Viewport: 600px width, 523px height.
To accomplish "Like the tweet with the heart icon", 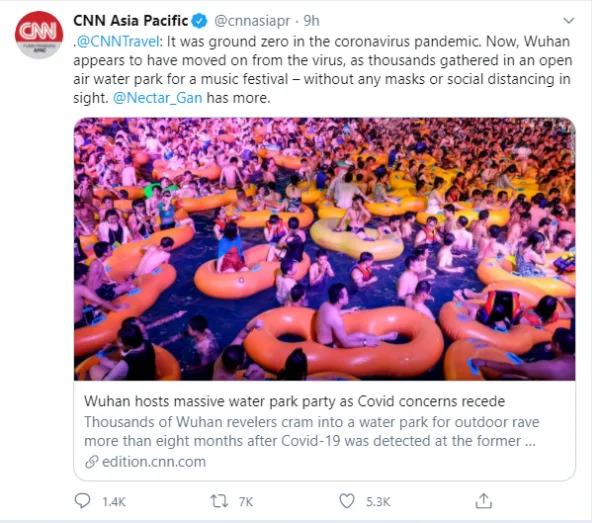I will 347,501.
